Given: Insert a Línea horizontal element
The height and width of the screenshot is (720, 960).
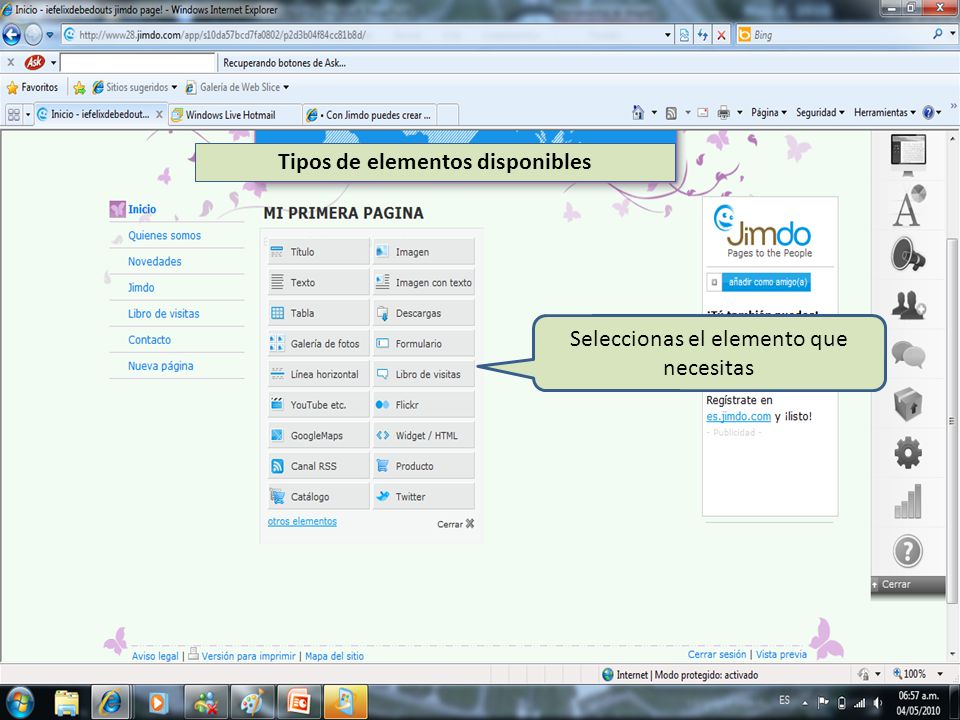Looking at the screenshot, I should (x=318, y=374).
